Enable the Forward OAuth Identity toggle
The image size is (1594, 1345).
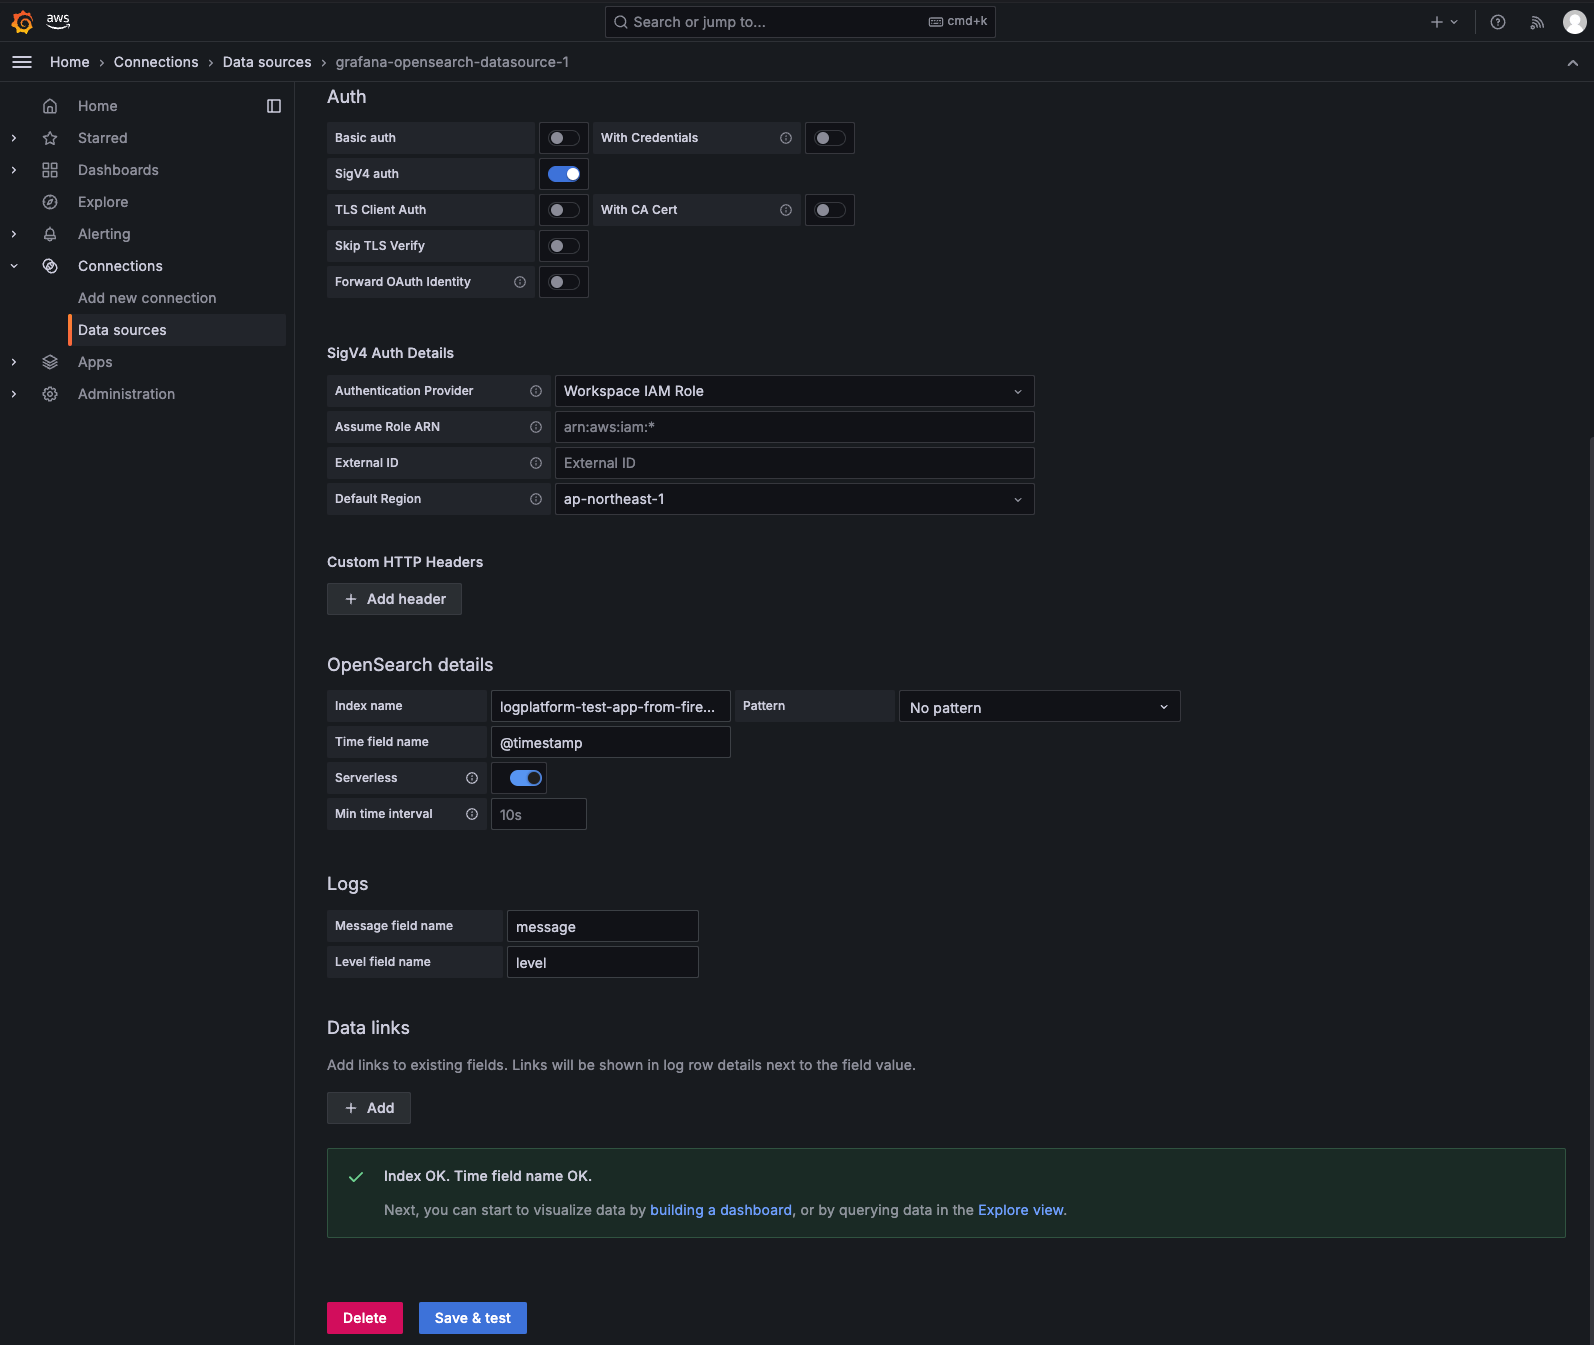point(564,282)
